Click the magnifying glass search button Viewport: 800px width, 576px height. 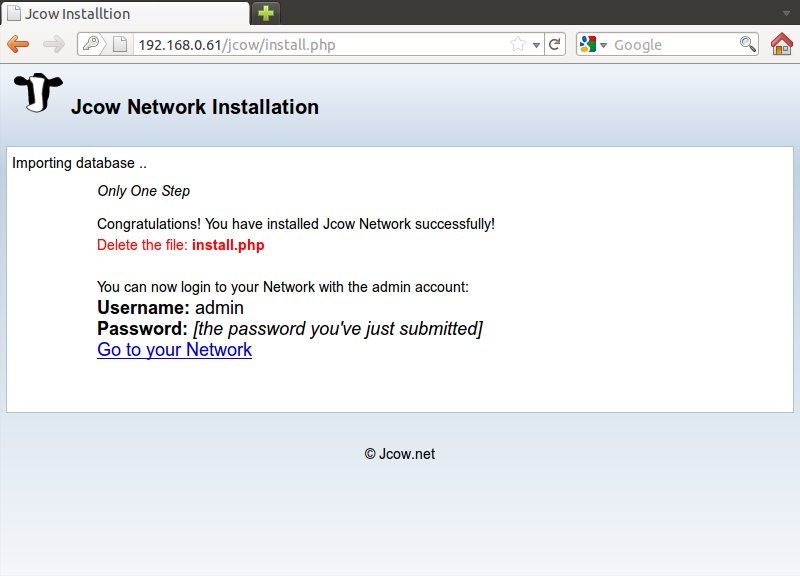point(747,44)
